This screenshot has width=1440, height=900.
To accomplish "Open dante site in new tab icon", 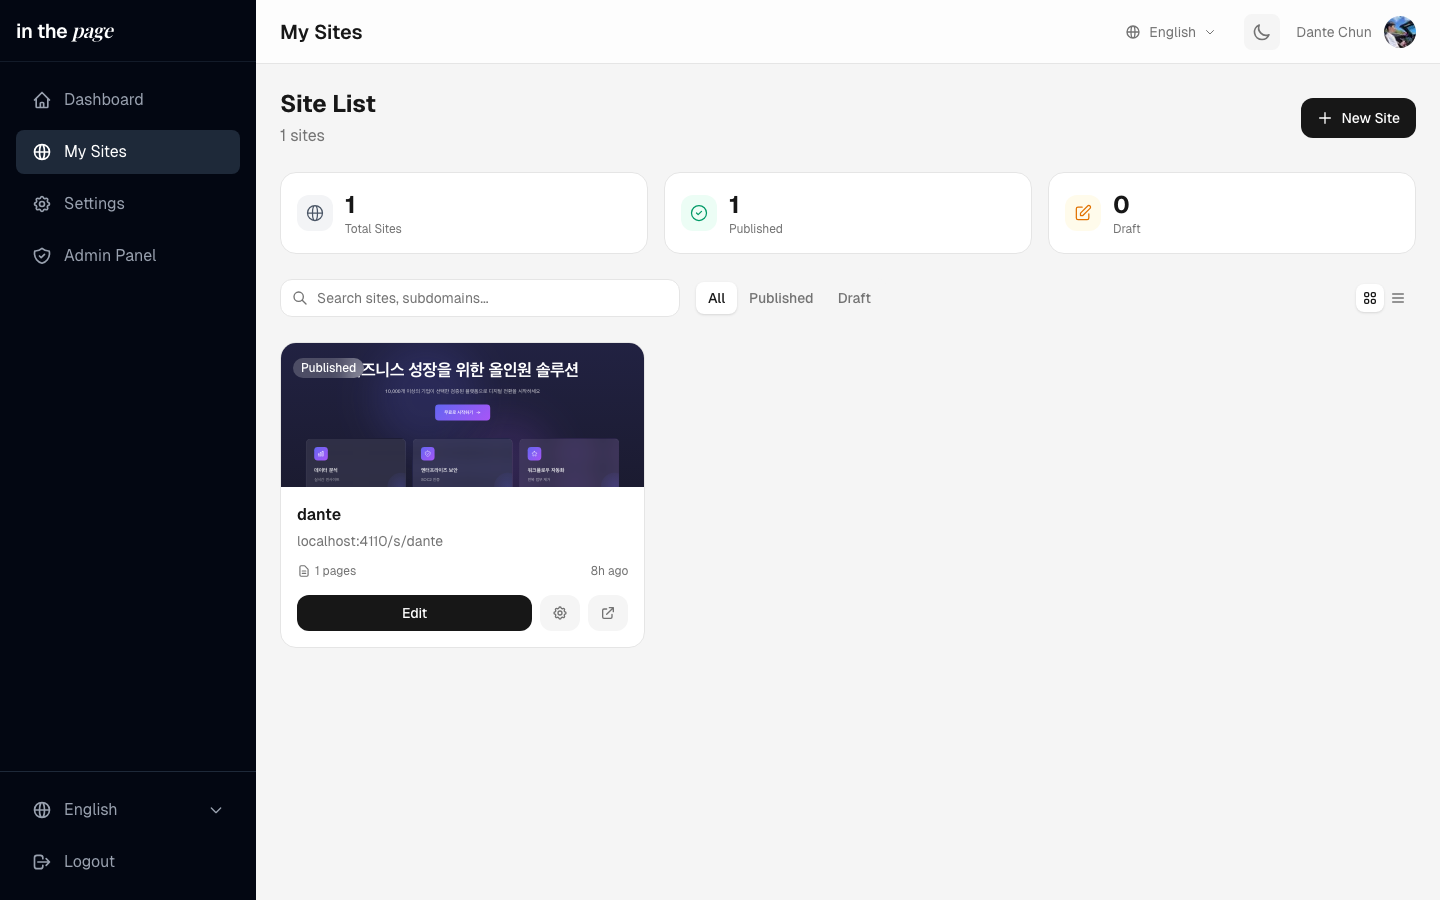I will pos(608,613).
